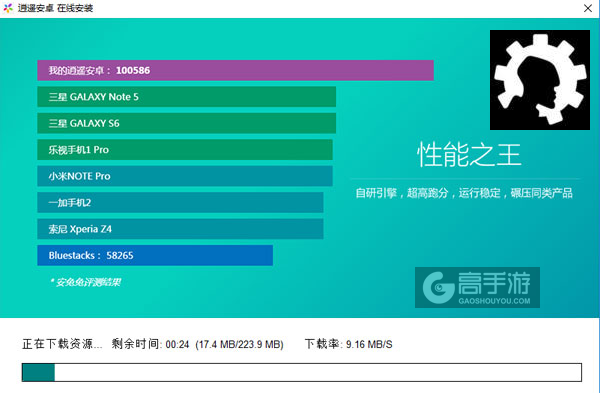Click the colorful app logo in title bar
Screen dimensions: 600x393
(x=8, y=8)
